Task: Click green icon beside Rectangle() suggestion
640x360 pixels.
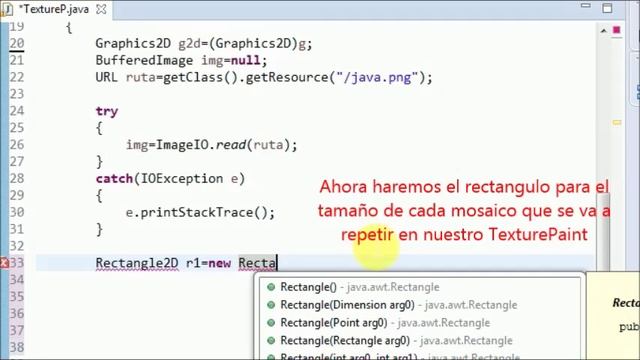Action: point(271,287)
